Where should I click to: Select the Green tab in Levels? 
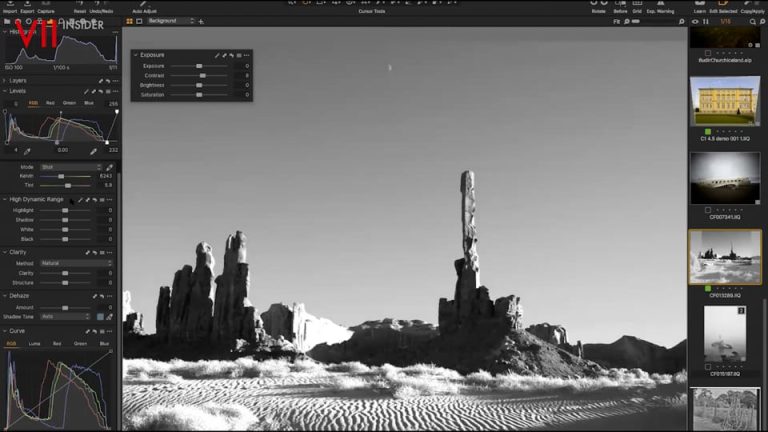(x=69, y=103)
